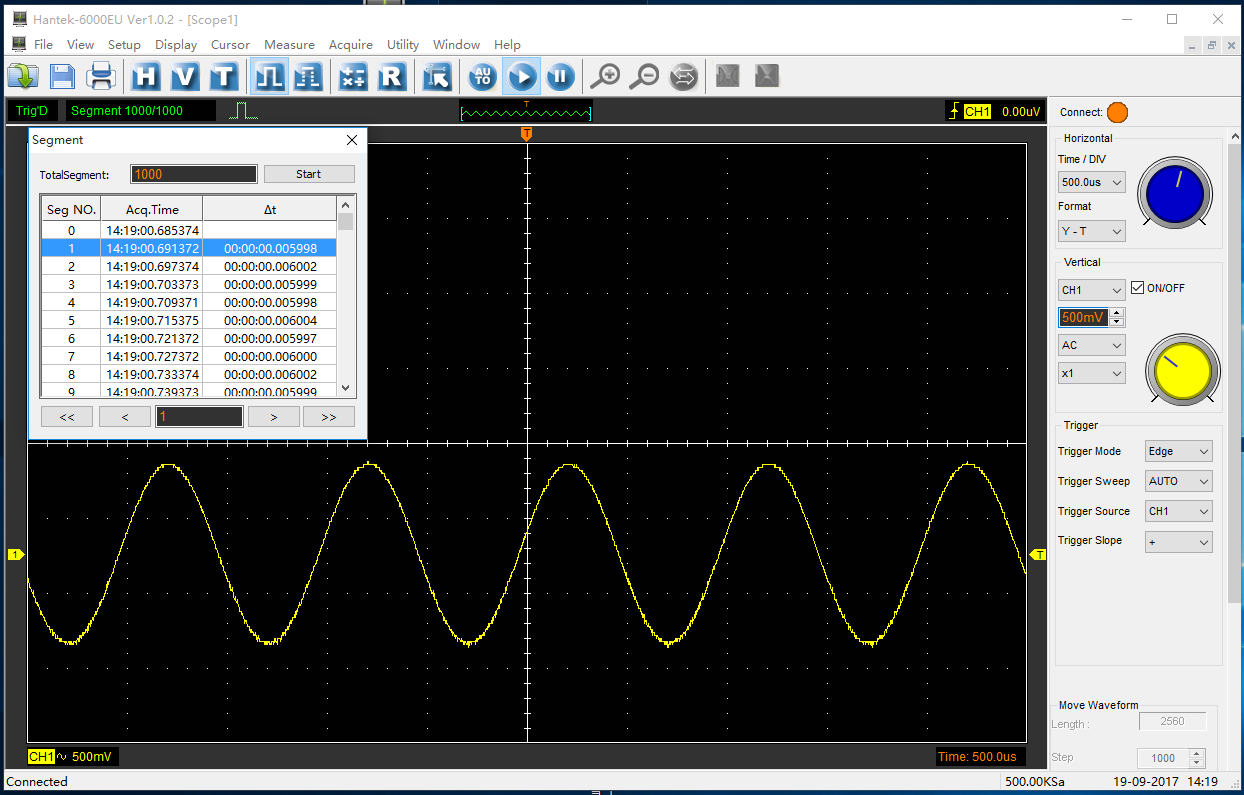The width and height of the screenshot is (1244, 795).
Task: Click the Start button in Segment dialog
Action: pos(308,174)
